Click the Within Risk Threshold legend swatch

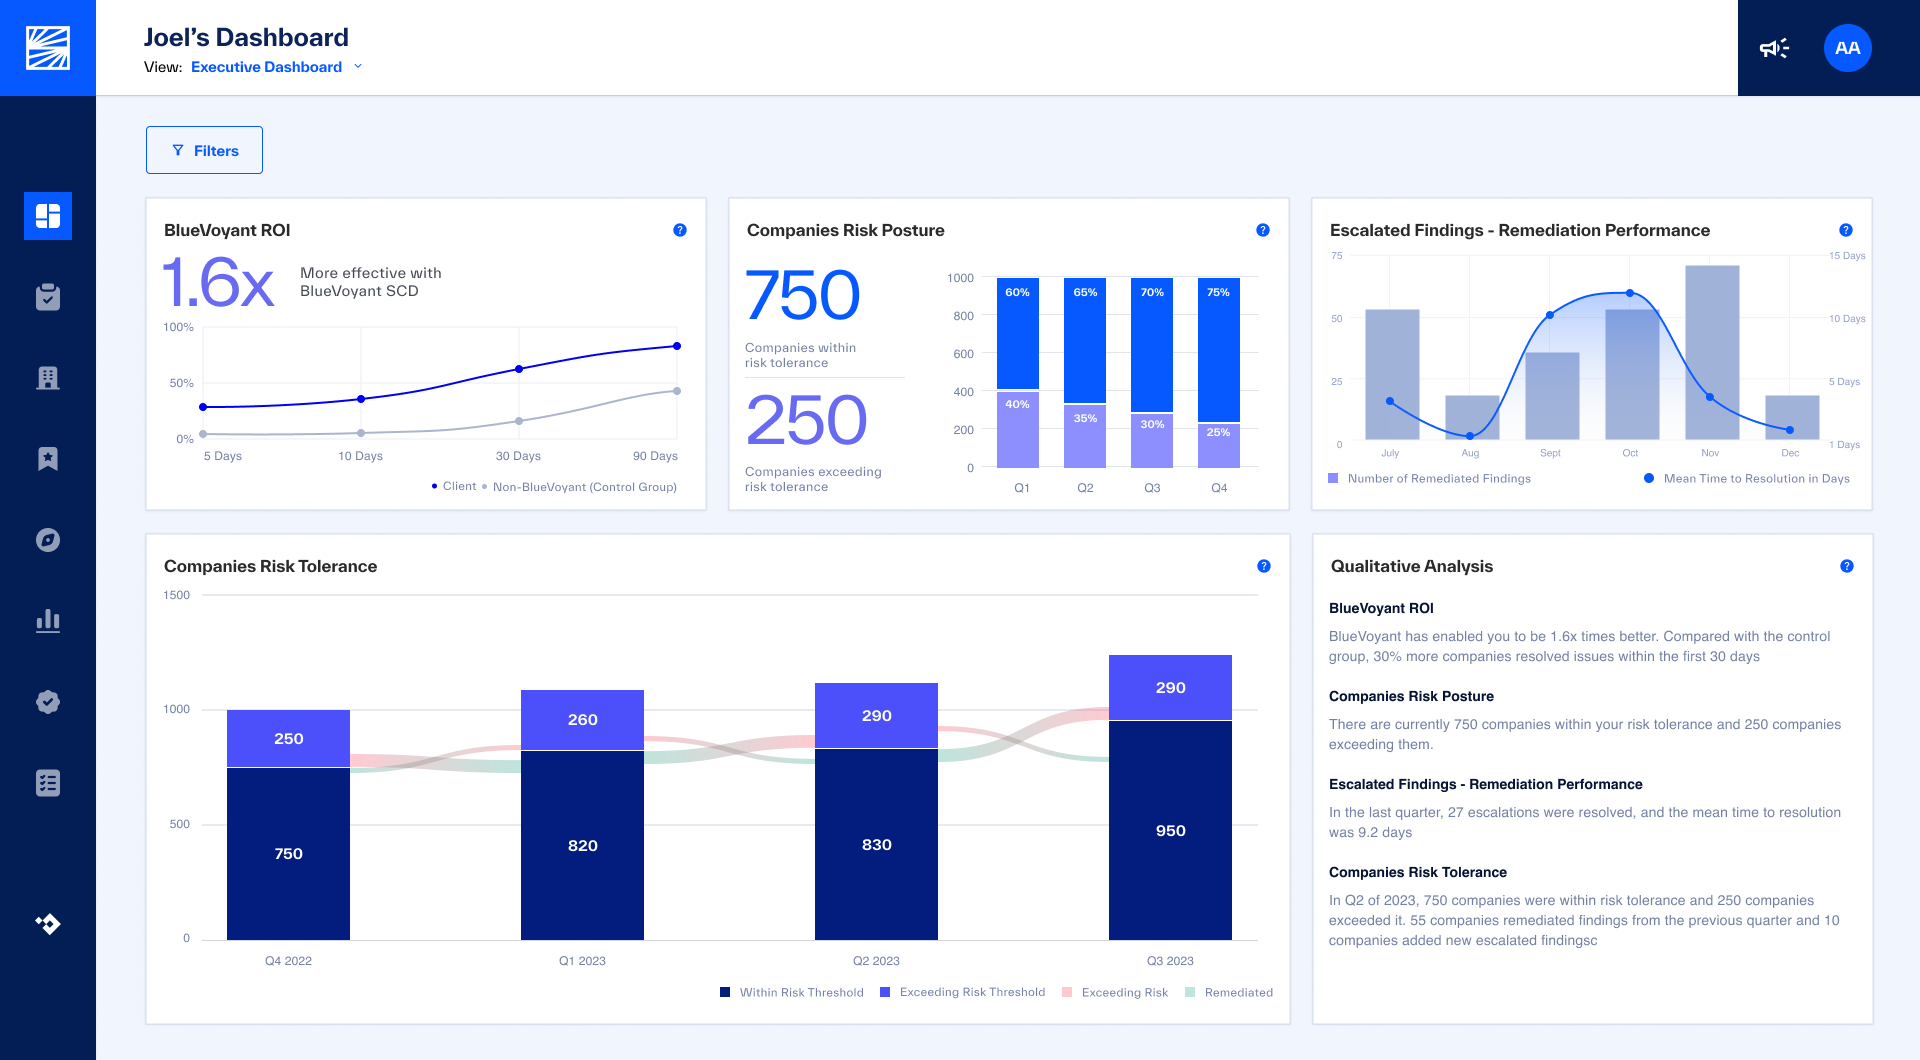click(725, 993)
